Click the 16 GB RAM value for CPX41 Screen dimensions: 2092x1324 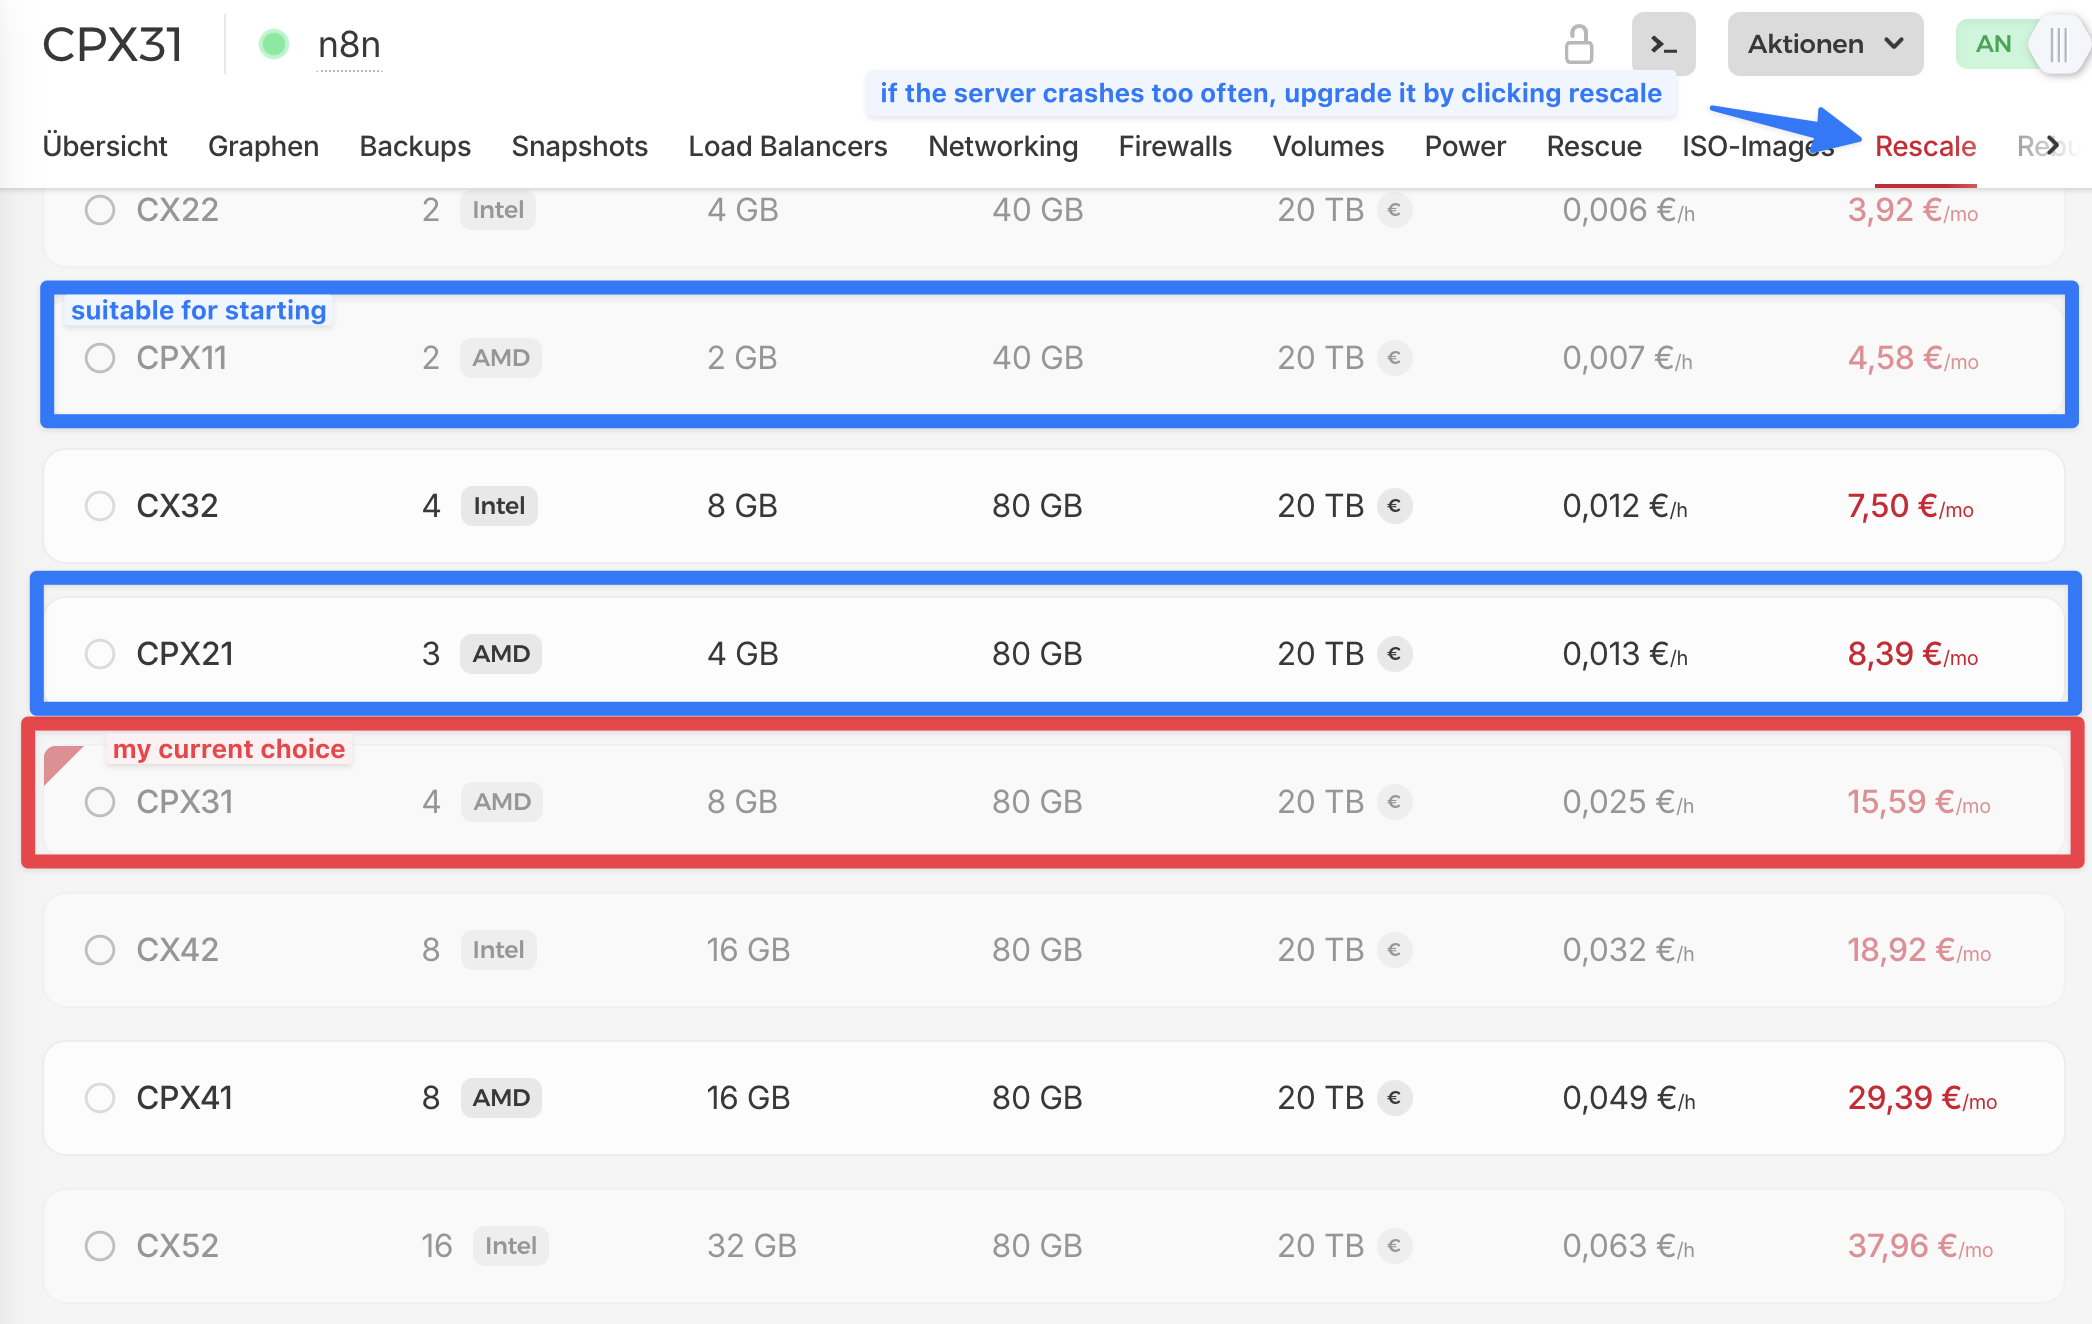748,1098
